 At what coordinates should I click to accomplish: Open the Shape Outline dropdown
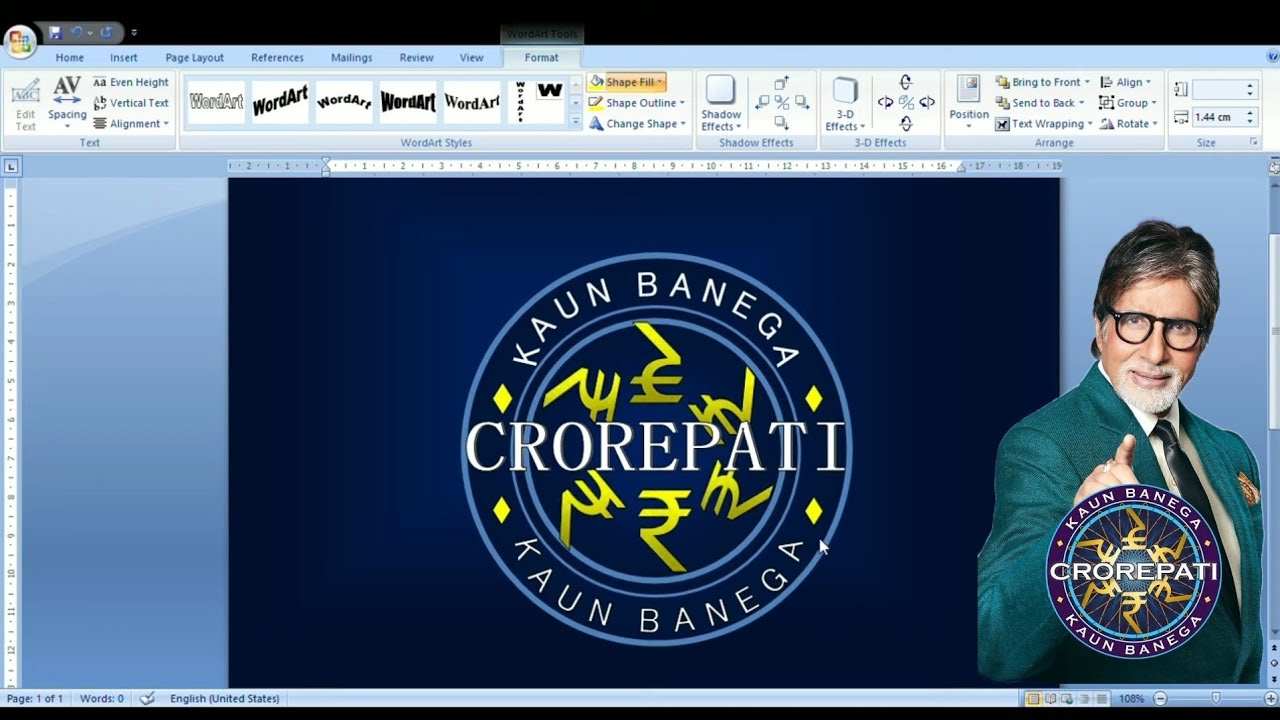[637, 103]
